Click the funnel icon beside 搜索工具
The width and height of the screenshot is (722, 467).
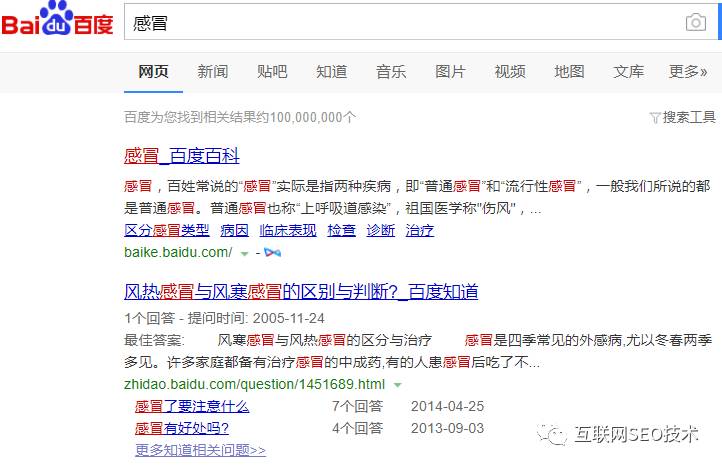[x=655, y=118]
